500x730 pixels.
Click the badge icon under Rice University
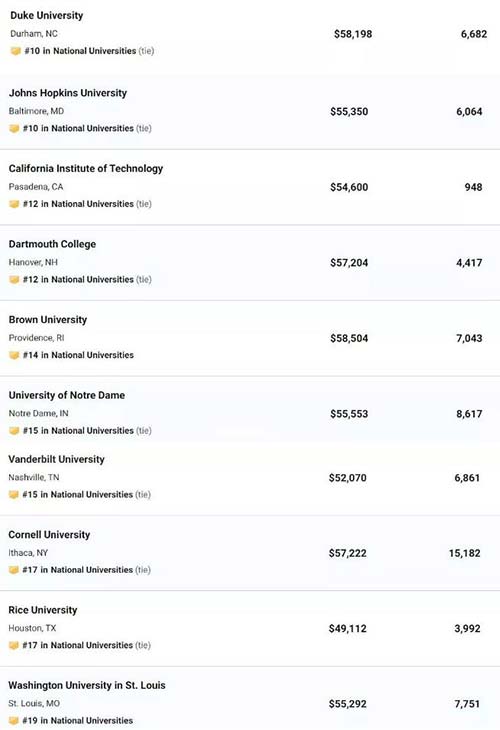click(x=14, y=645)
